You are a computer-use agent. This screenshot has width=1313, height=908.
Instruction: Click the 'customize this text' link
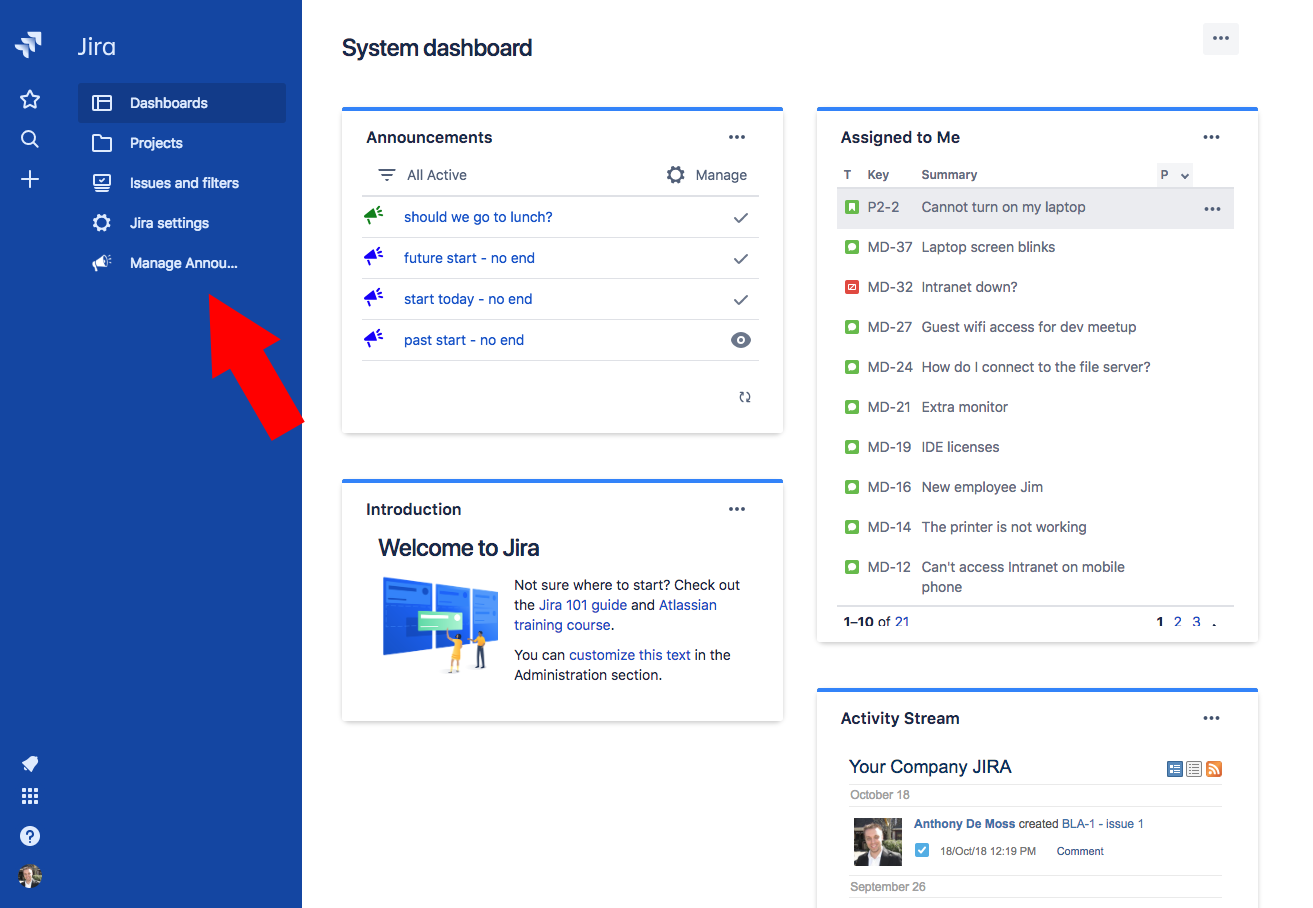pyautogui.click(x=630, y=655)
